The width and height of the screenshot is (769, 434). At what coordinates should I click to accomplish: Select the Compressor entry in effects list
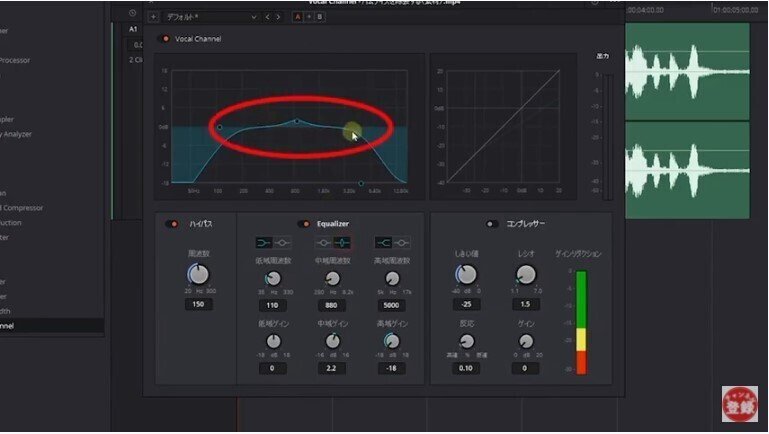pyautogui.click(x=22, y=208)
